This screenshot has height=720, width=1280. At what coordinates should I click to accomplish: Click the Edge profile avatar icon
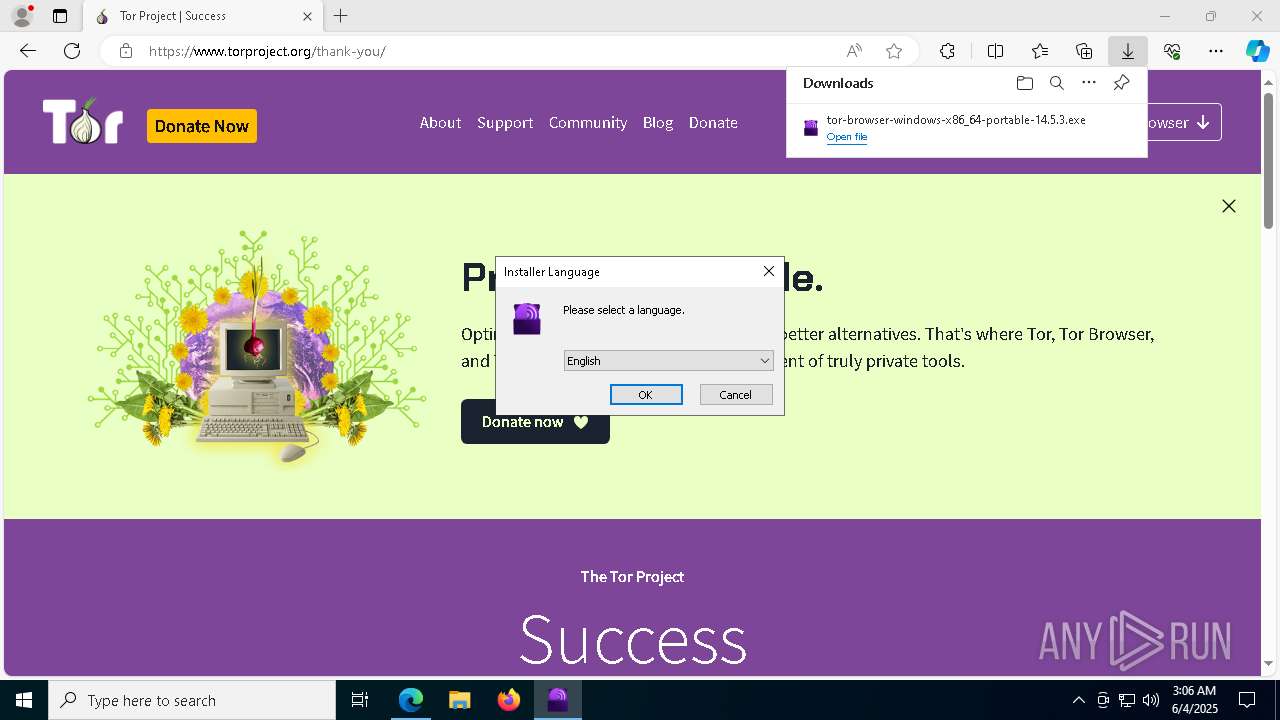pos(22,16)
